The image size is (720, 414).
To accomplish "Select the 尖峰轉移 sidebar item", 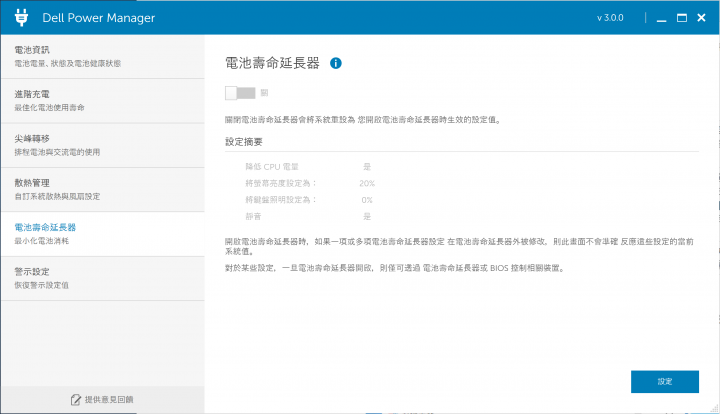I will 103,145.
